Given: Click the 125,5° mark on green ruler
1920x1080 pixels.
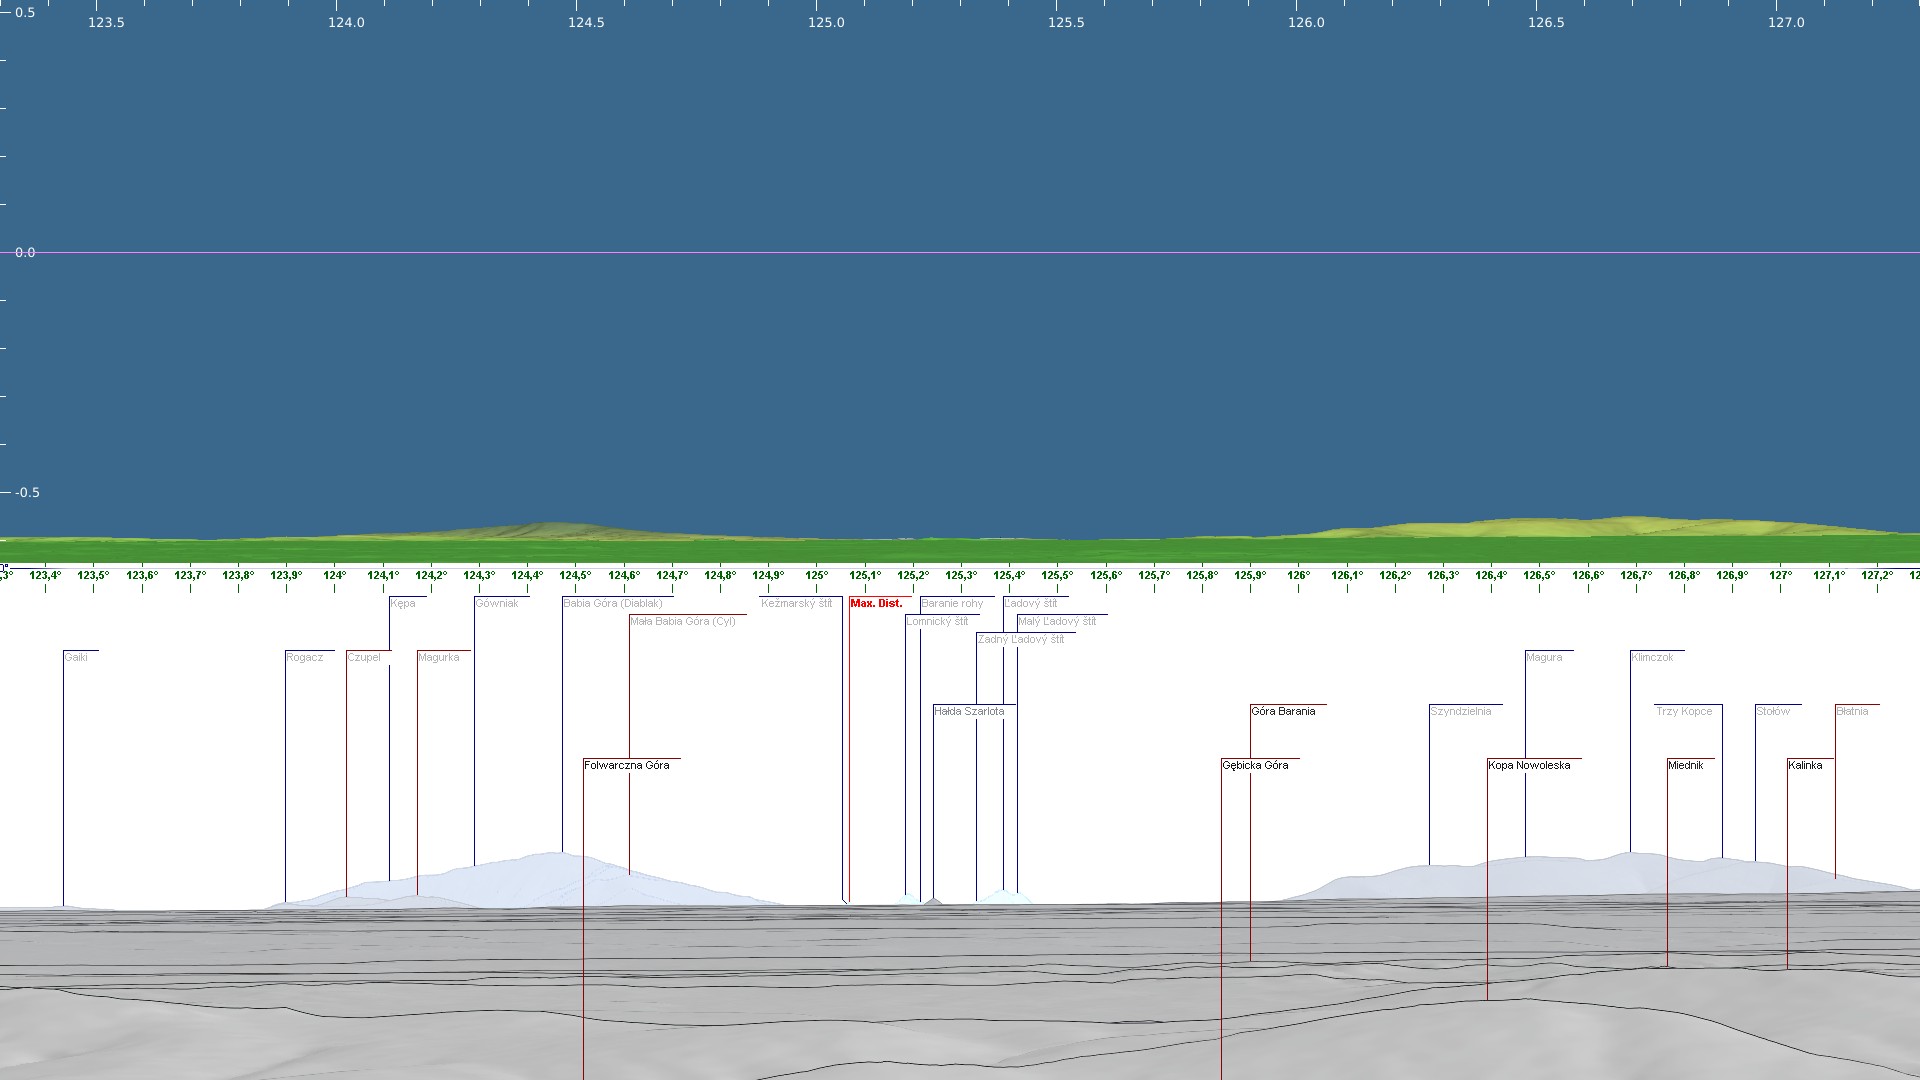Looking at the screenshot, I should (x=1057, y=575).
